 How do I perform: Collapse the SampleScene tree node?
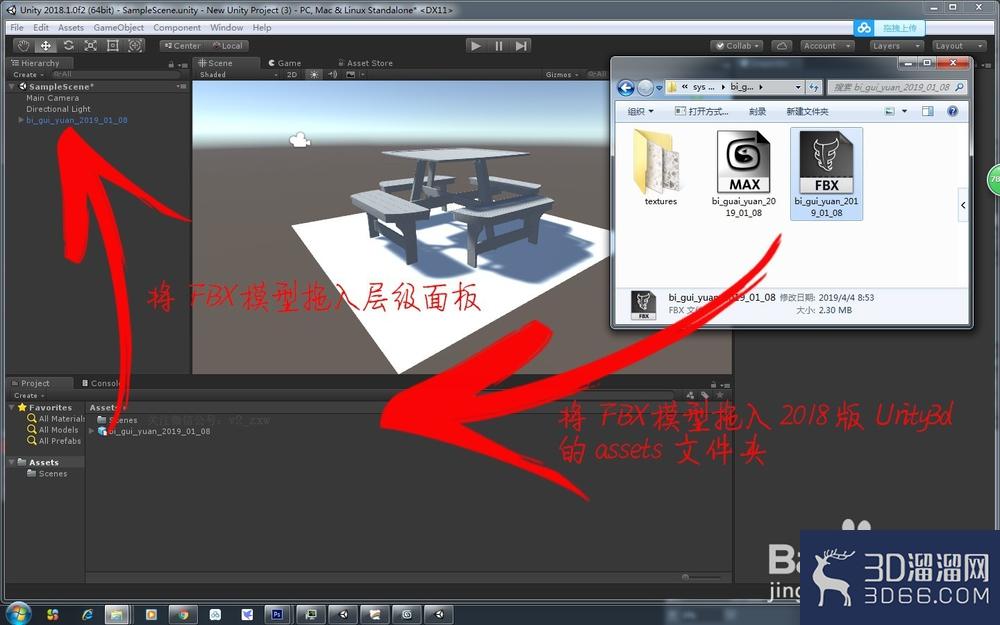(12, 87)
